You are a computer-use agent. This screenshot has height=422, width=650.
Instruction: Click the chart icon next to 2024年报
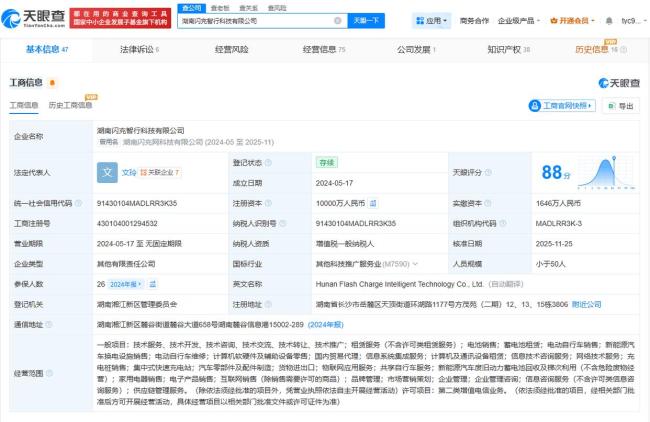point(153,284)
